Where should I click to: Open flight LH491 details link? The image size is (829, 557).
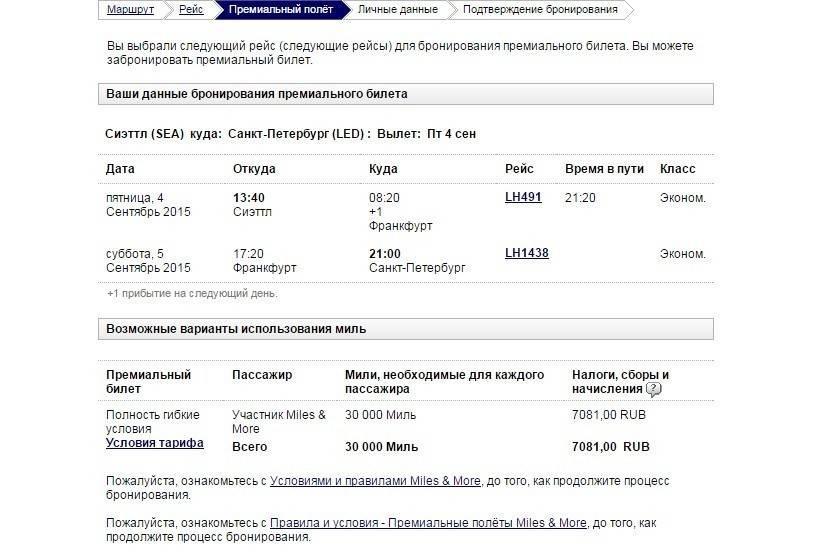[x=523, y=197]
